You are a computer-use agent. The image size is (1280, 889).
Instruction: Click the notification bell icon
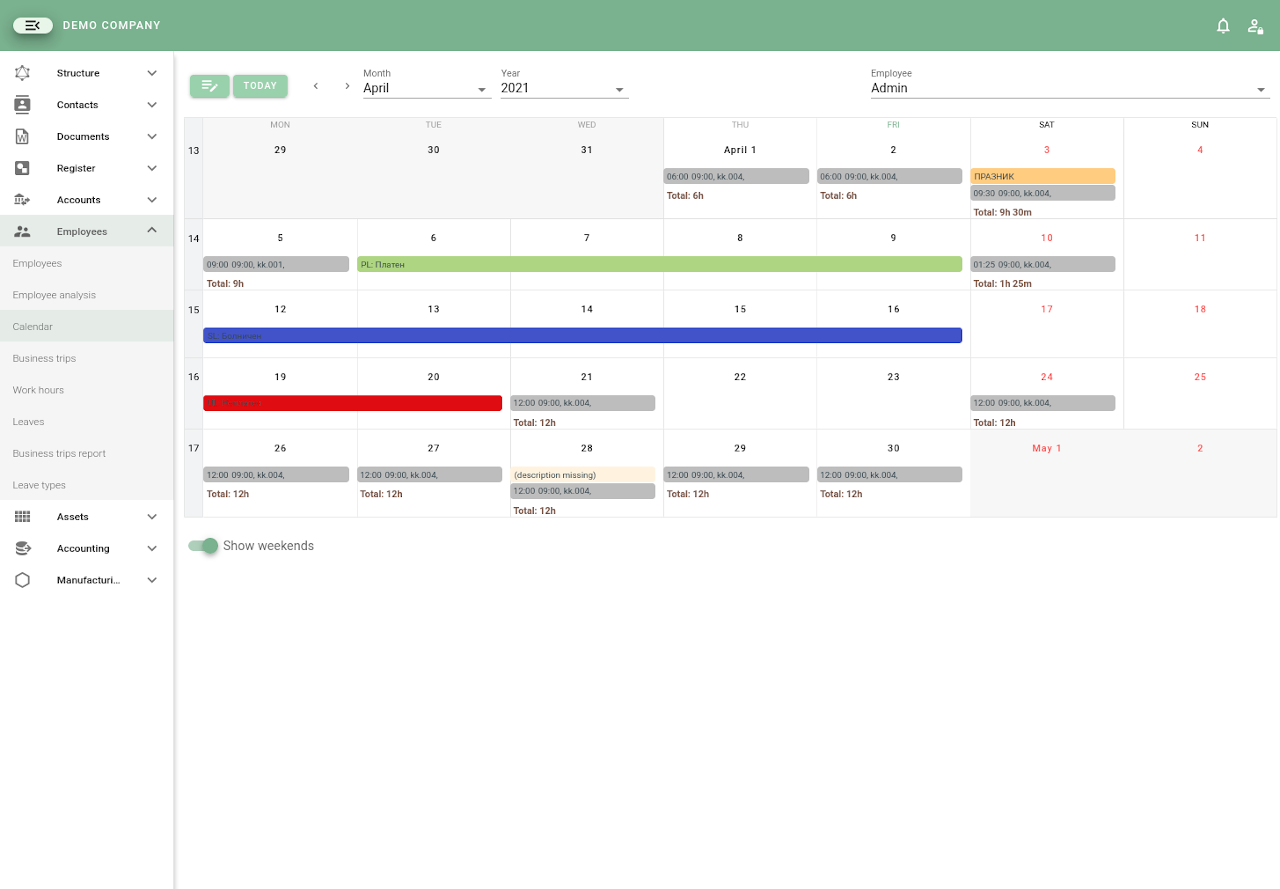(x=1223, y=26)
